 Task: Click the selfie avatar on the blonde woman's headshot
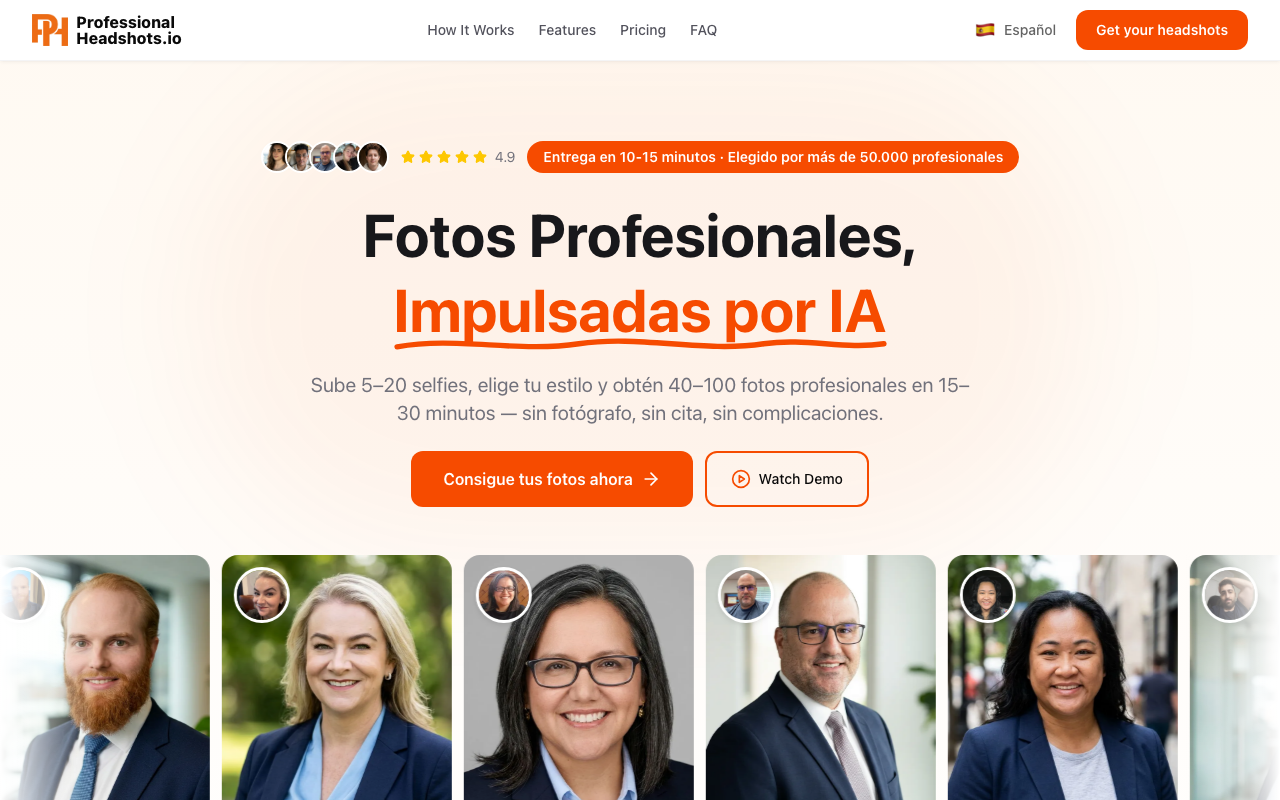tap(262, 595)
